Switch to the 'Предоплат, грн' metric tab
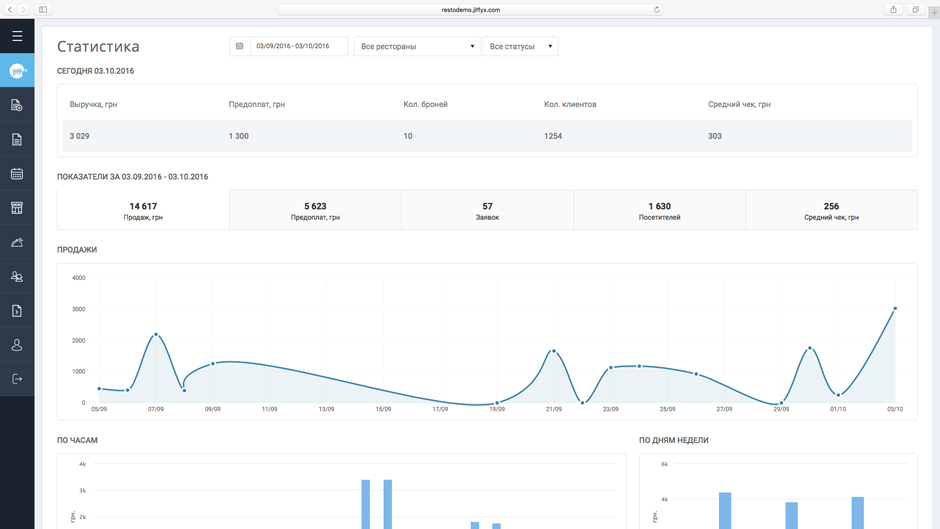 pyautogui.click(x=315, y=210)
